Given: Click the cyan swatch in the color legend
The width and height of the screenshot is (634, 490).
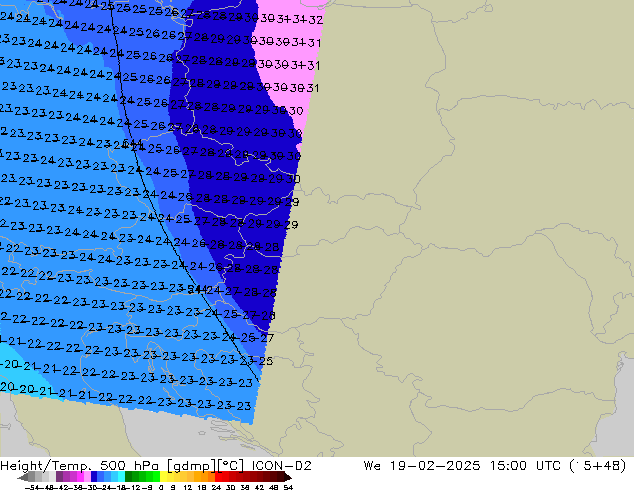Looking at the screenshot, I should click(121, 477).
